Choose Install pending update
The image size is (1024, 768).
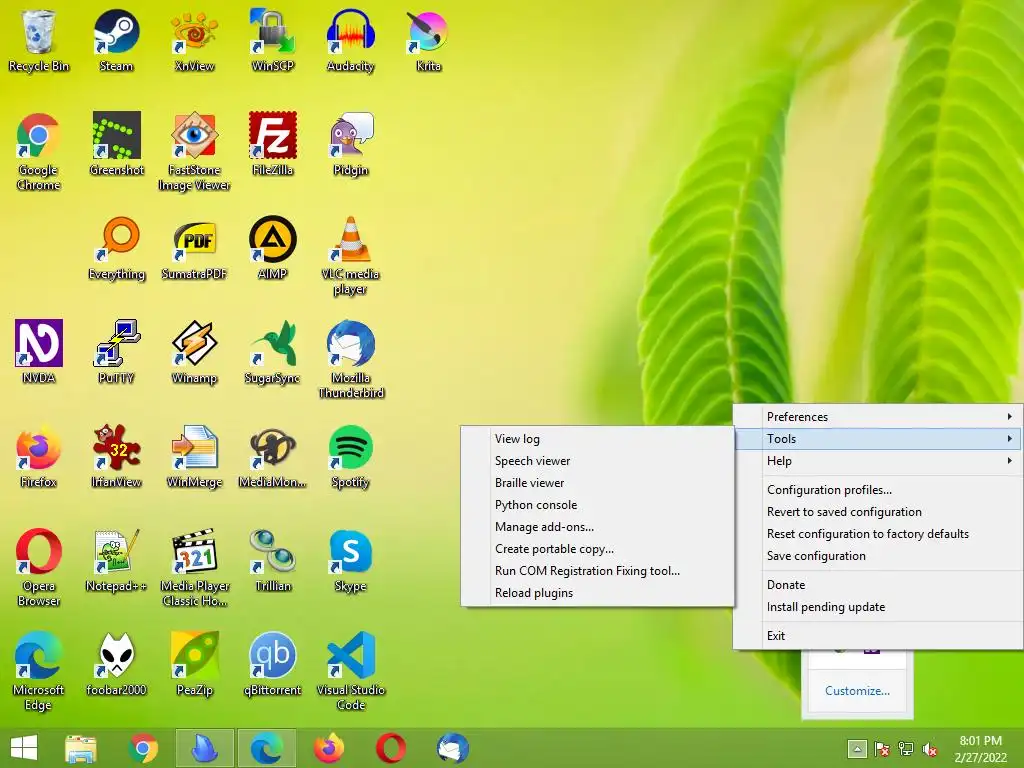[x=878, y=607]
